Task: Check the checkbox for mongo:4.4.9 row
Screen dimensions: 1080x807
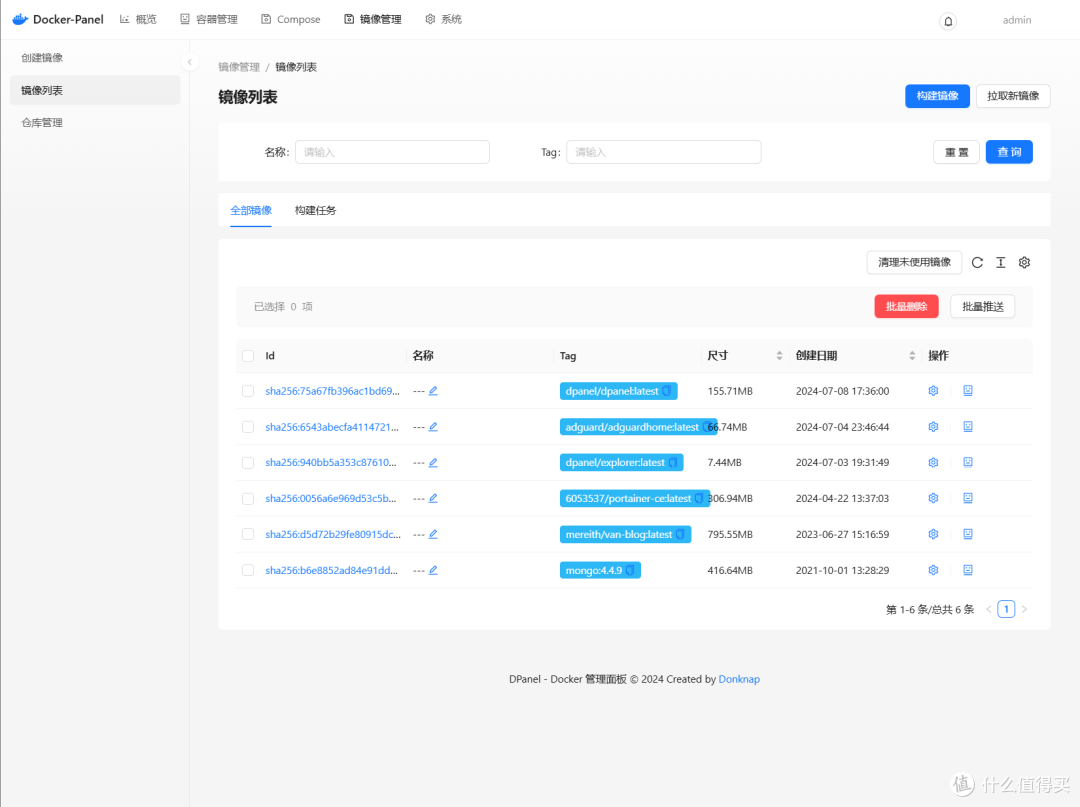Action: [x=248, y=569]
